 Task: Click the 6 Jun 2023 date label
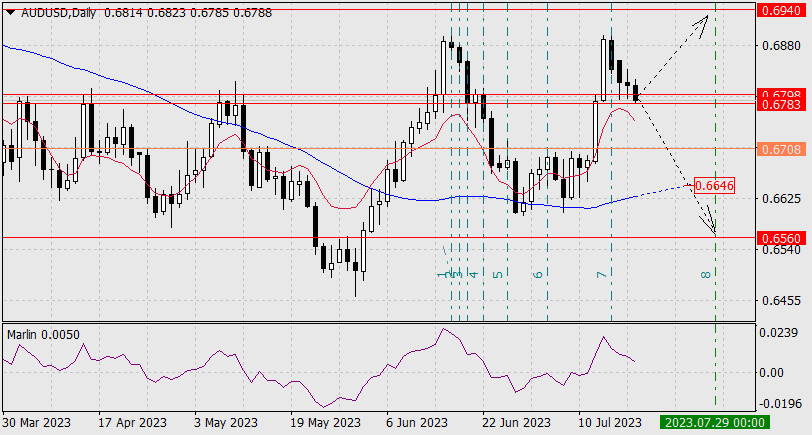tap(417, 423)
